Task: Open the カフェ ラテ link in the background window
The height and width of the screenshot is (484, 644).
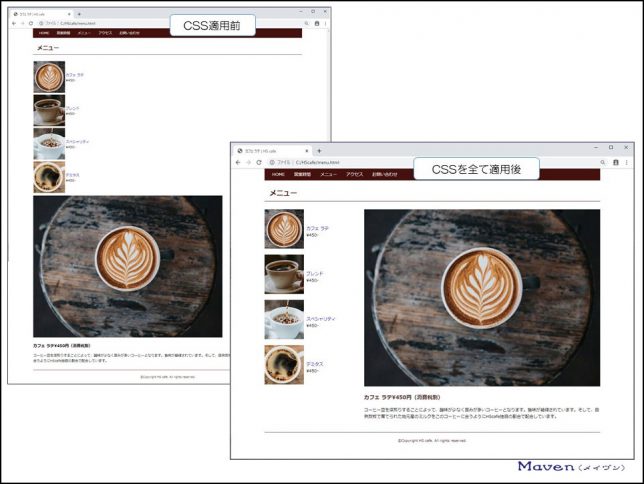Action: click(74, 75)
